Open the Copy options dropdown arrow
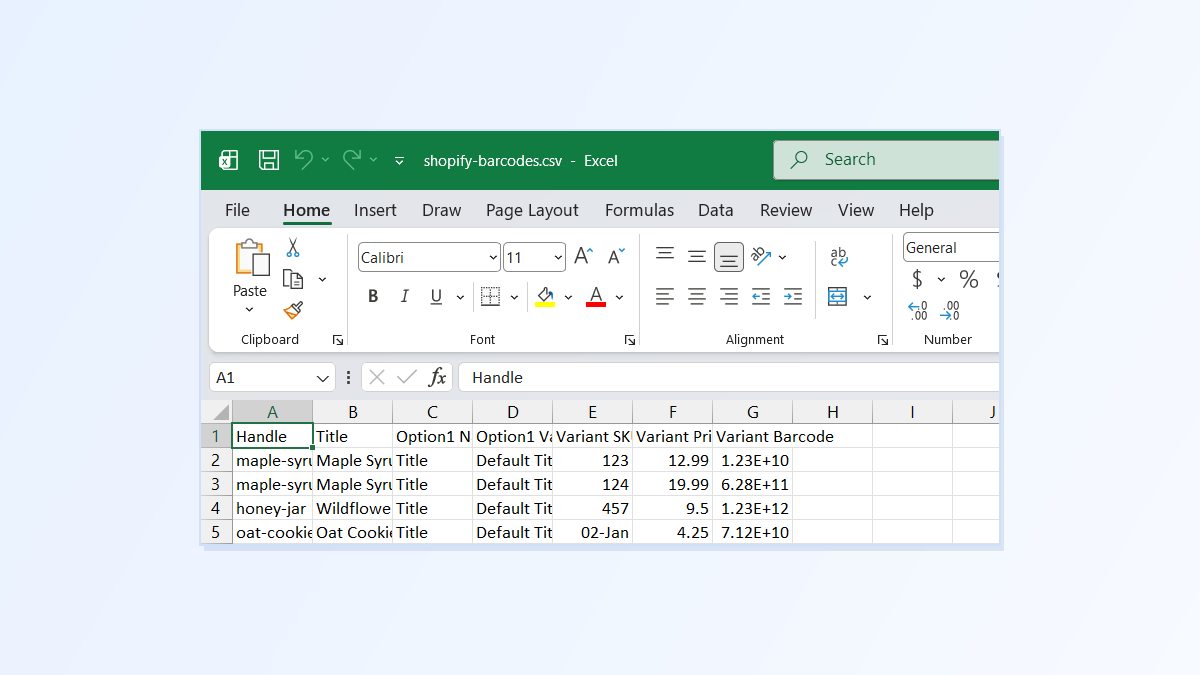 point(322,279)
